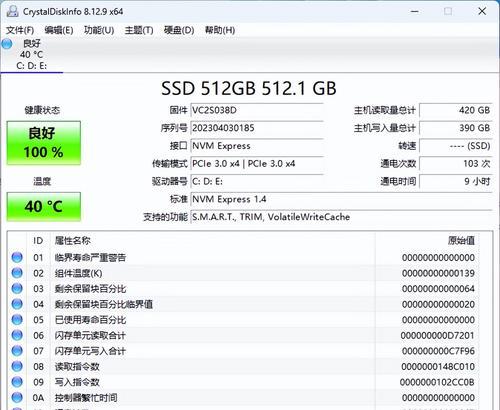The image size is (500, 410).
Task: Click the status orb for attribute 04
Action: (x=17, y=304)
